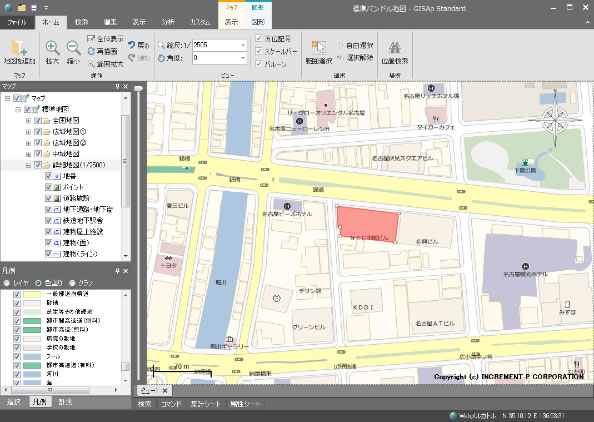Click the 戻る back arrow
Viewport: 594px width, 422px height.
click(131, 45)
